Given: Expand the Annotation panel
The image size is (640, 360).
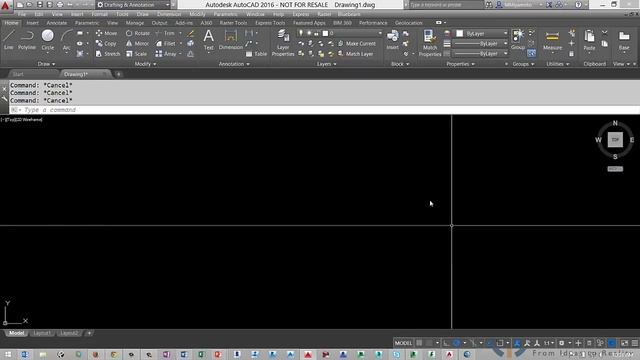Looking at the screenshot, I should 234,64.
